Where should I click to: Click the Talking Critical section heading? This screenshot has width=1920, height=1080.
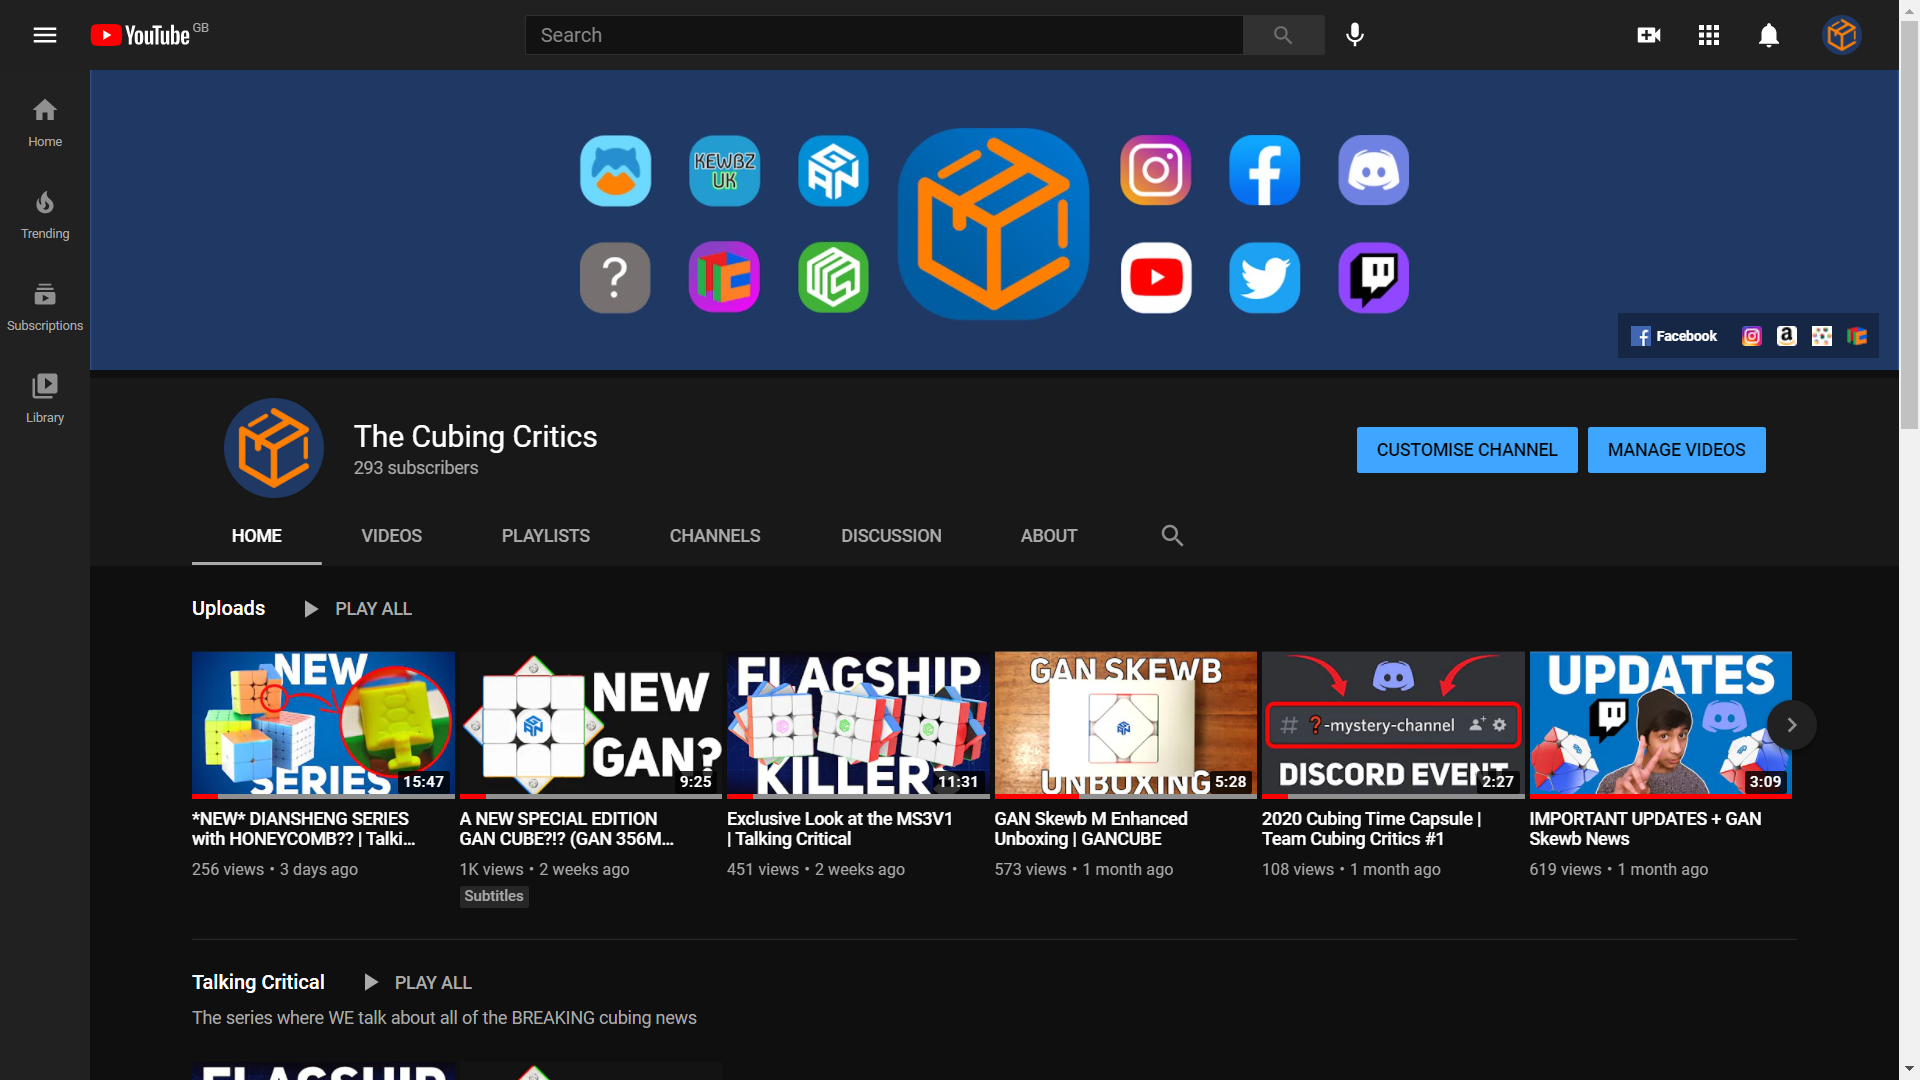pos(258,983)
